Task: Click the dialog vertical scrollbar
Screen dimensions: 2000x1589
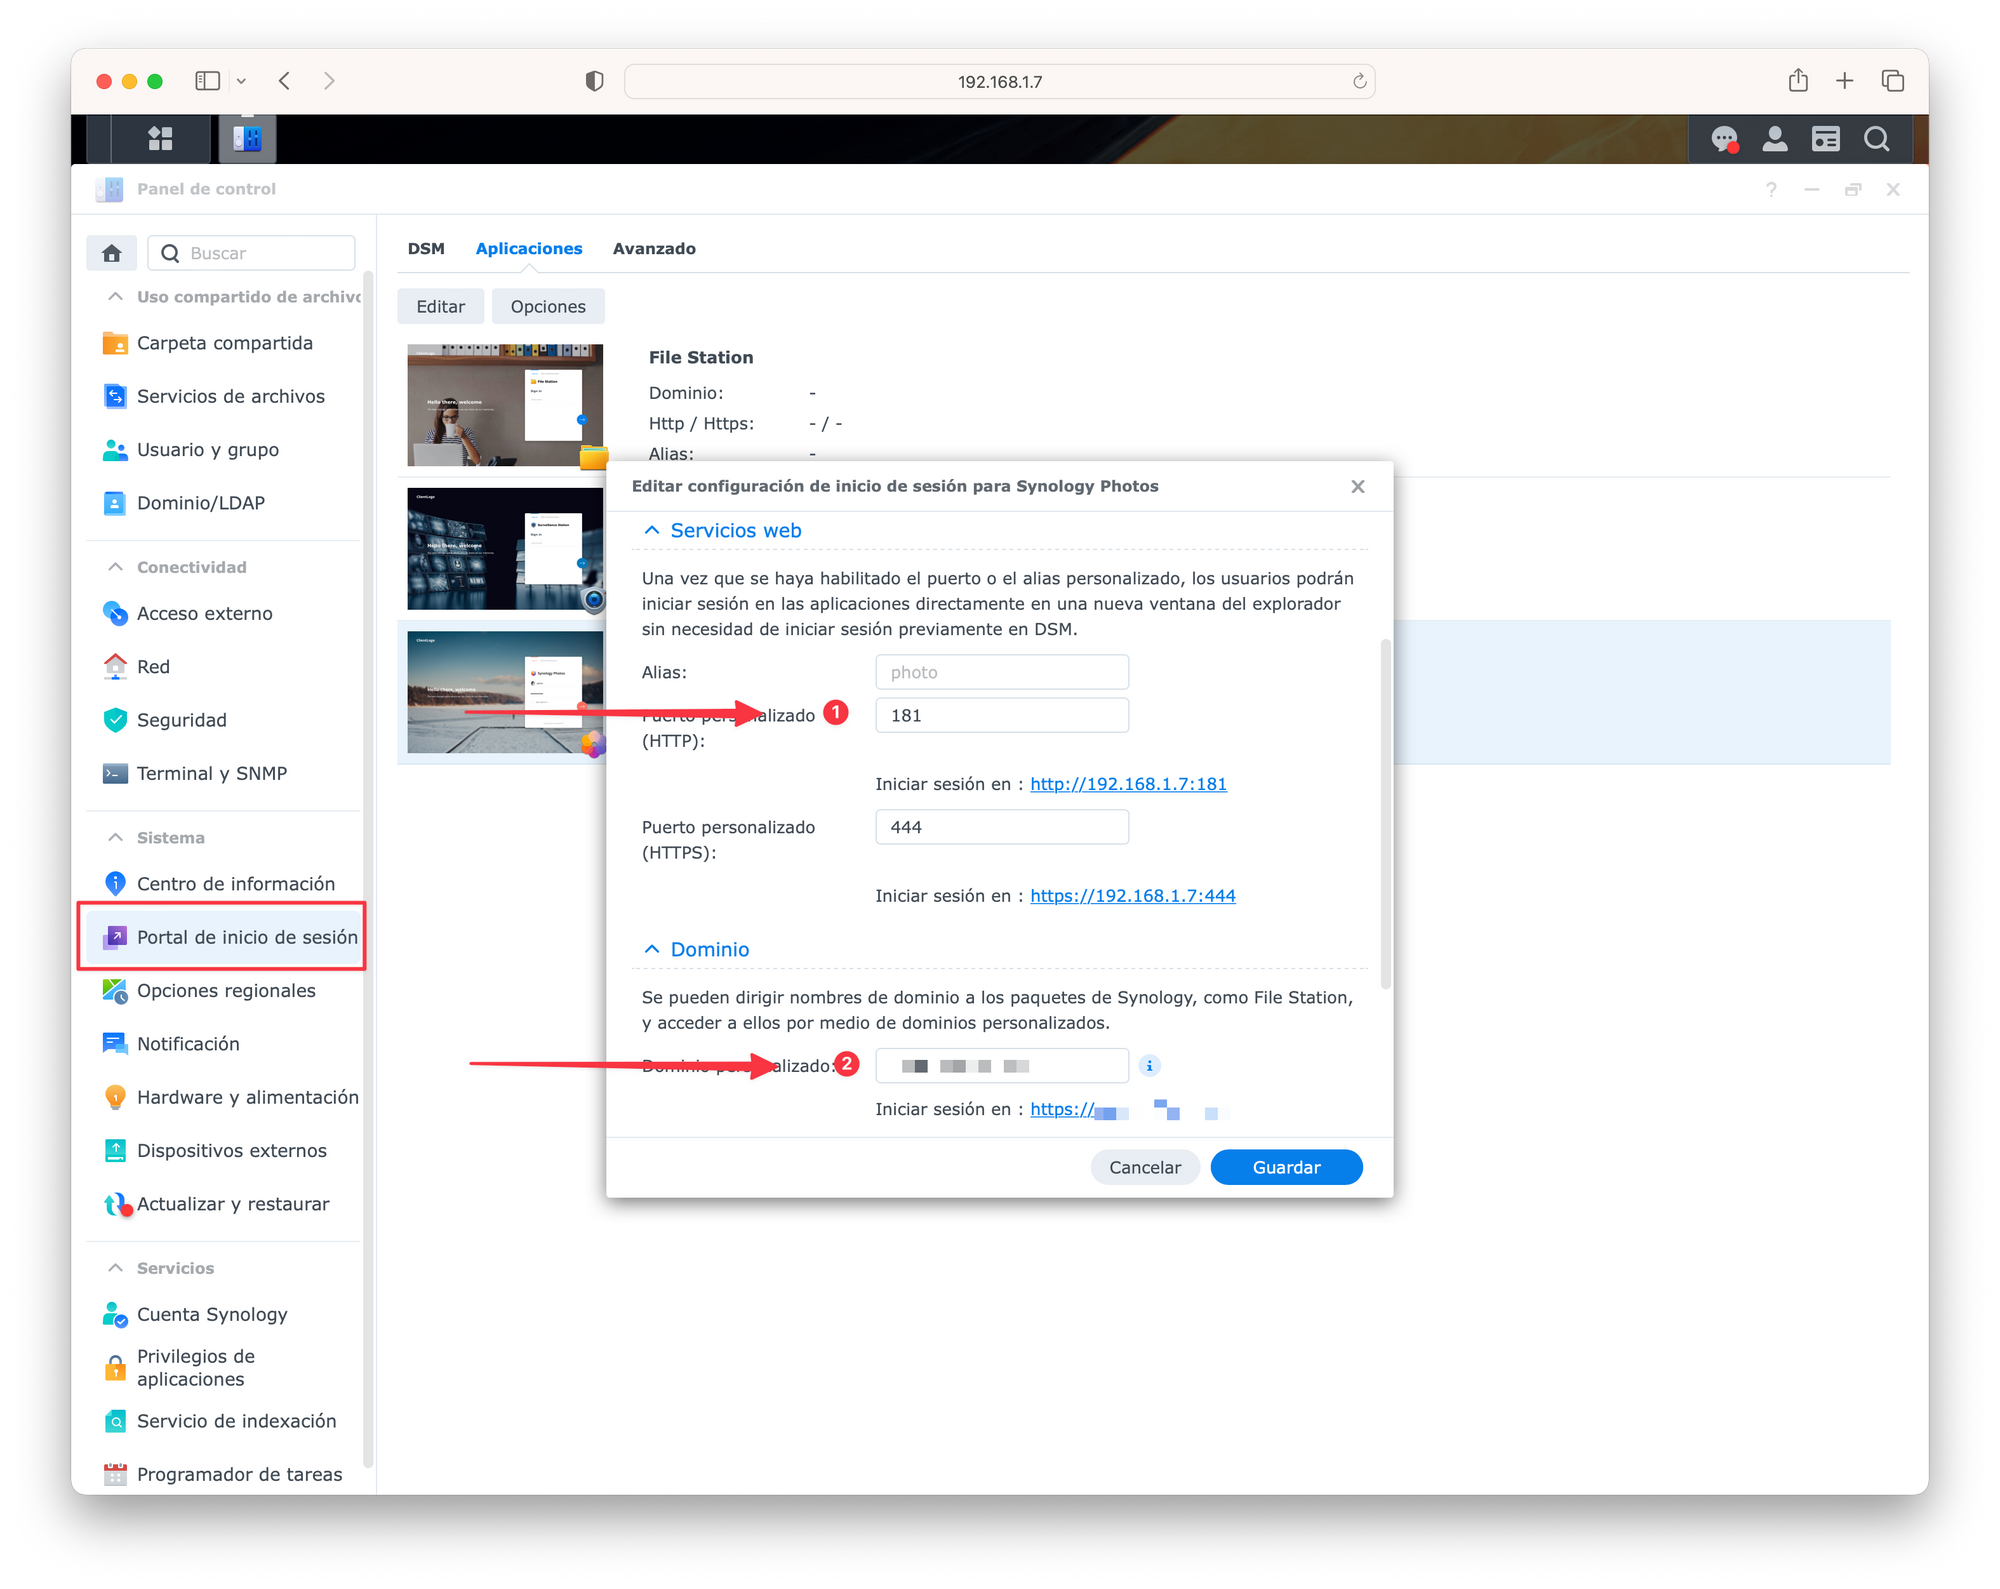Action: pos(1385,813)
